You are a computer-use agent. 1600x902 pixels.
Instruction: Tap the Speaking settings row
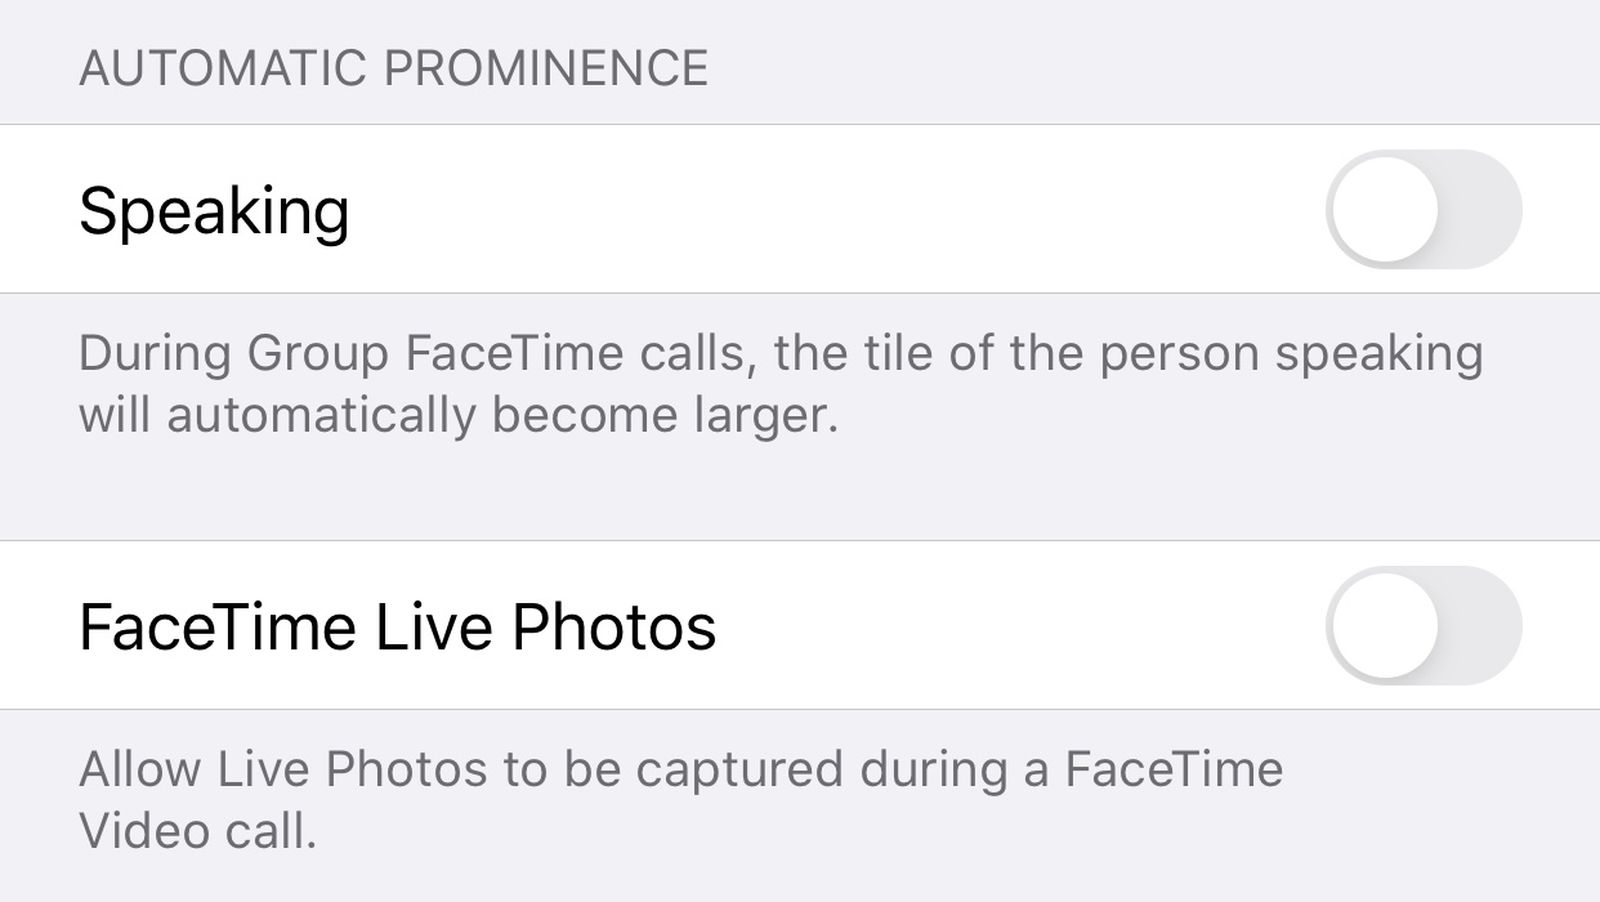pos(700,208)
